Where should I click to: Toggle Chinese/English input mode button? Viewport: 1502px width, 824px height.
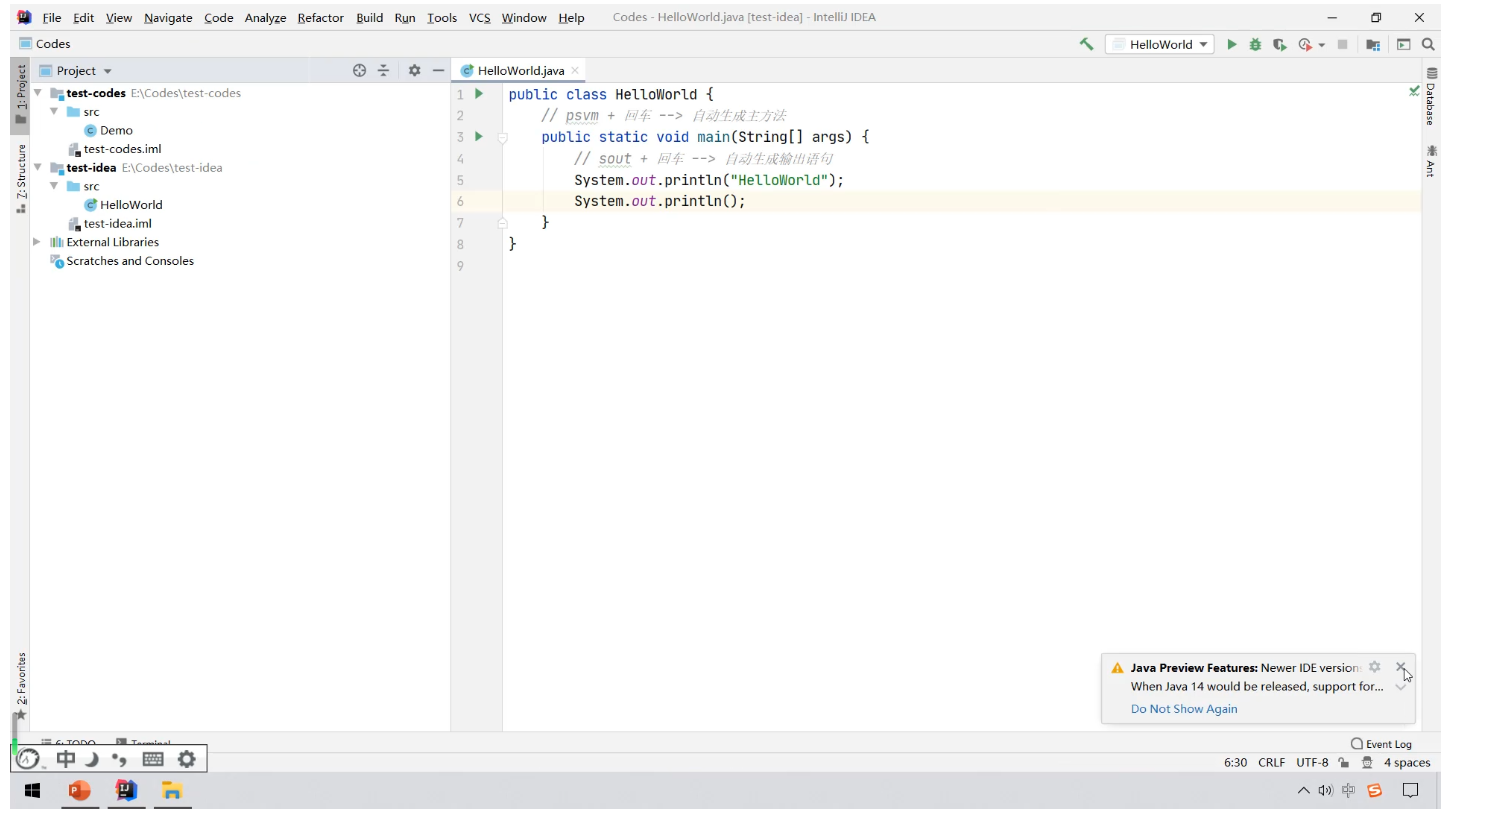(x=66, y=759)
